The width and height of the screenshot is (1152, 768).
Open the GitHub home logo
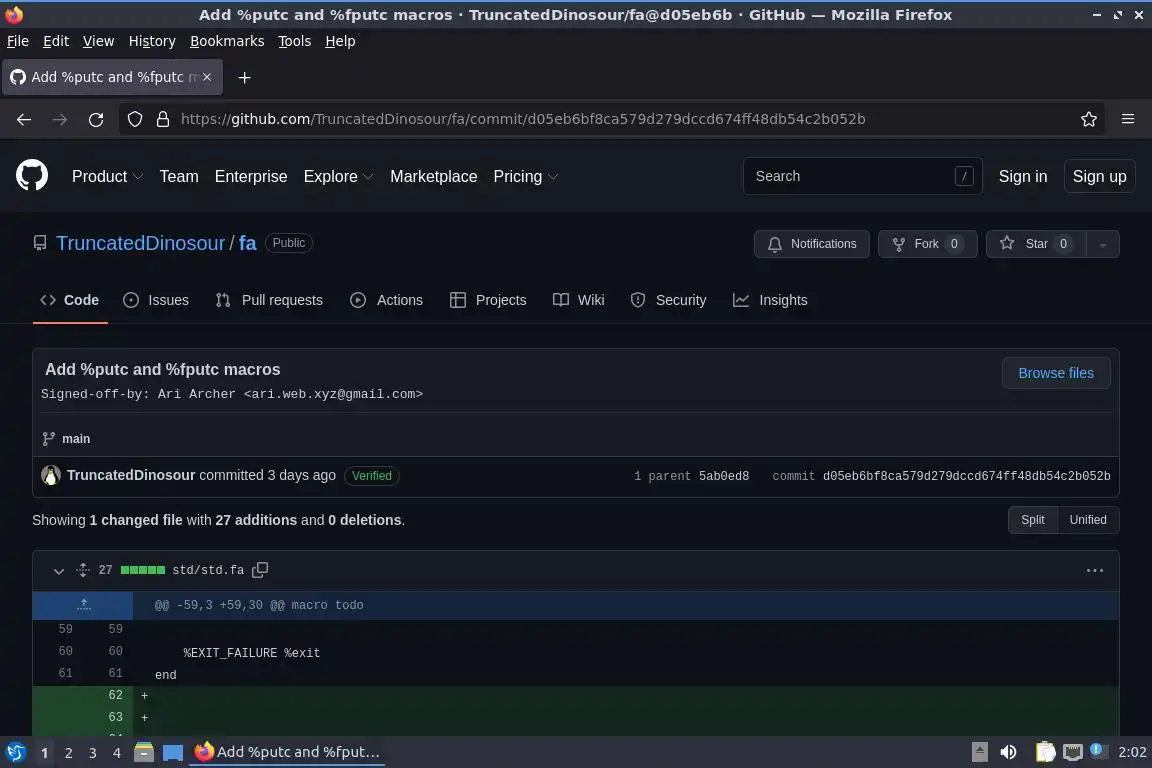(32, 176)
